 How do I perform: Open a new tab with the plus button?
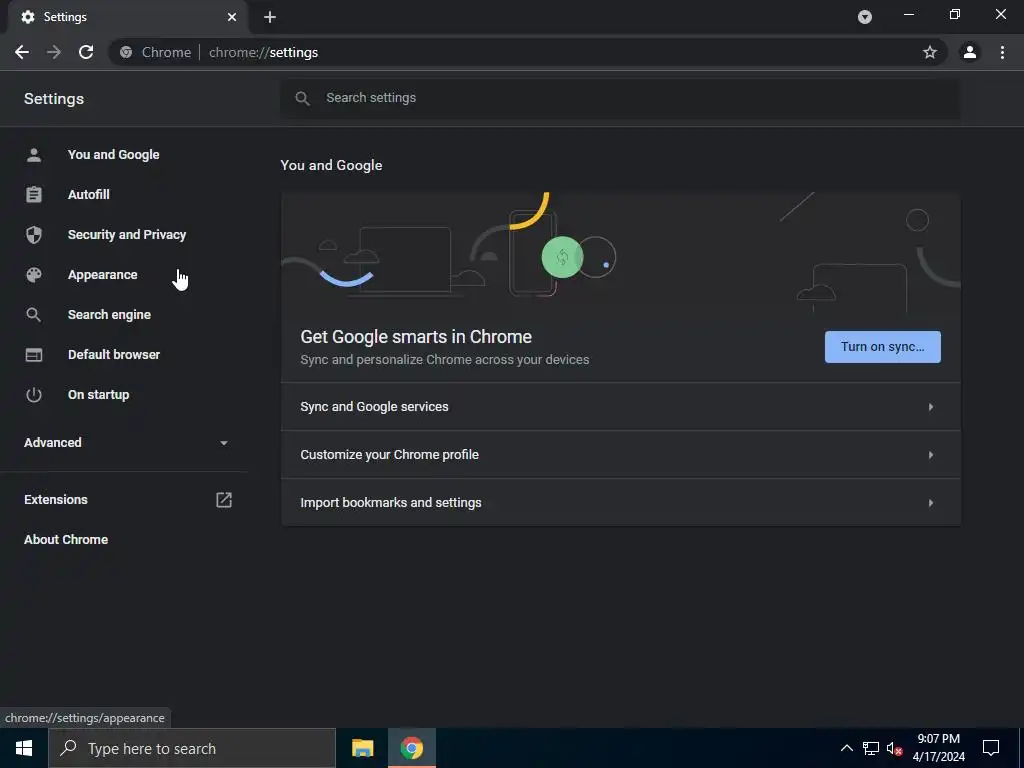270,17
